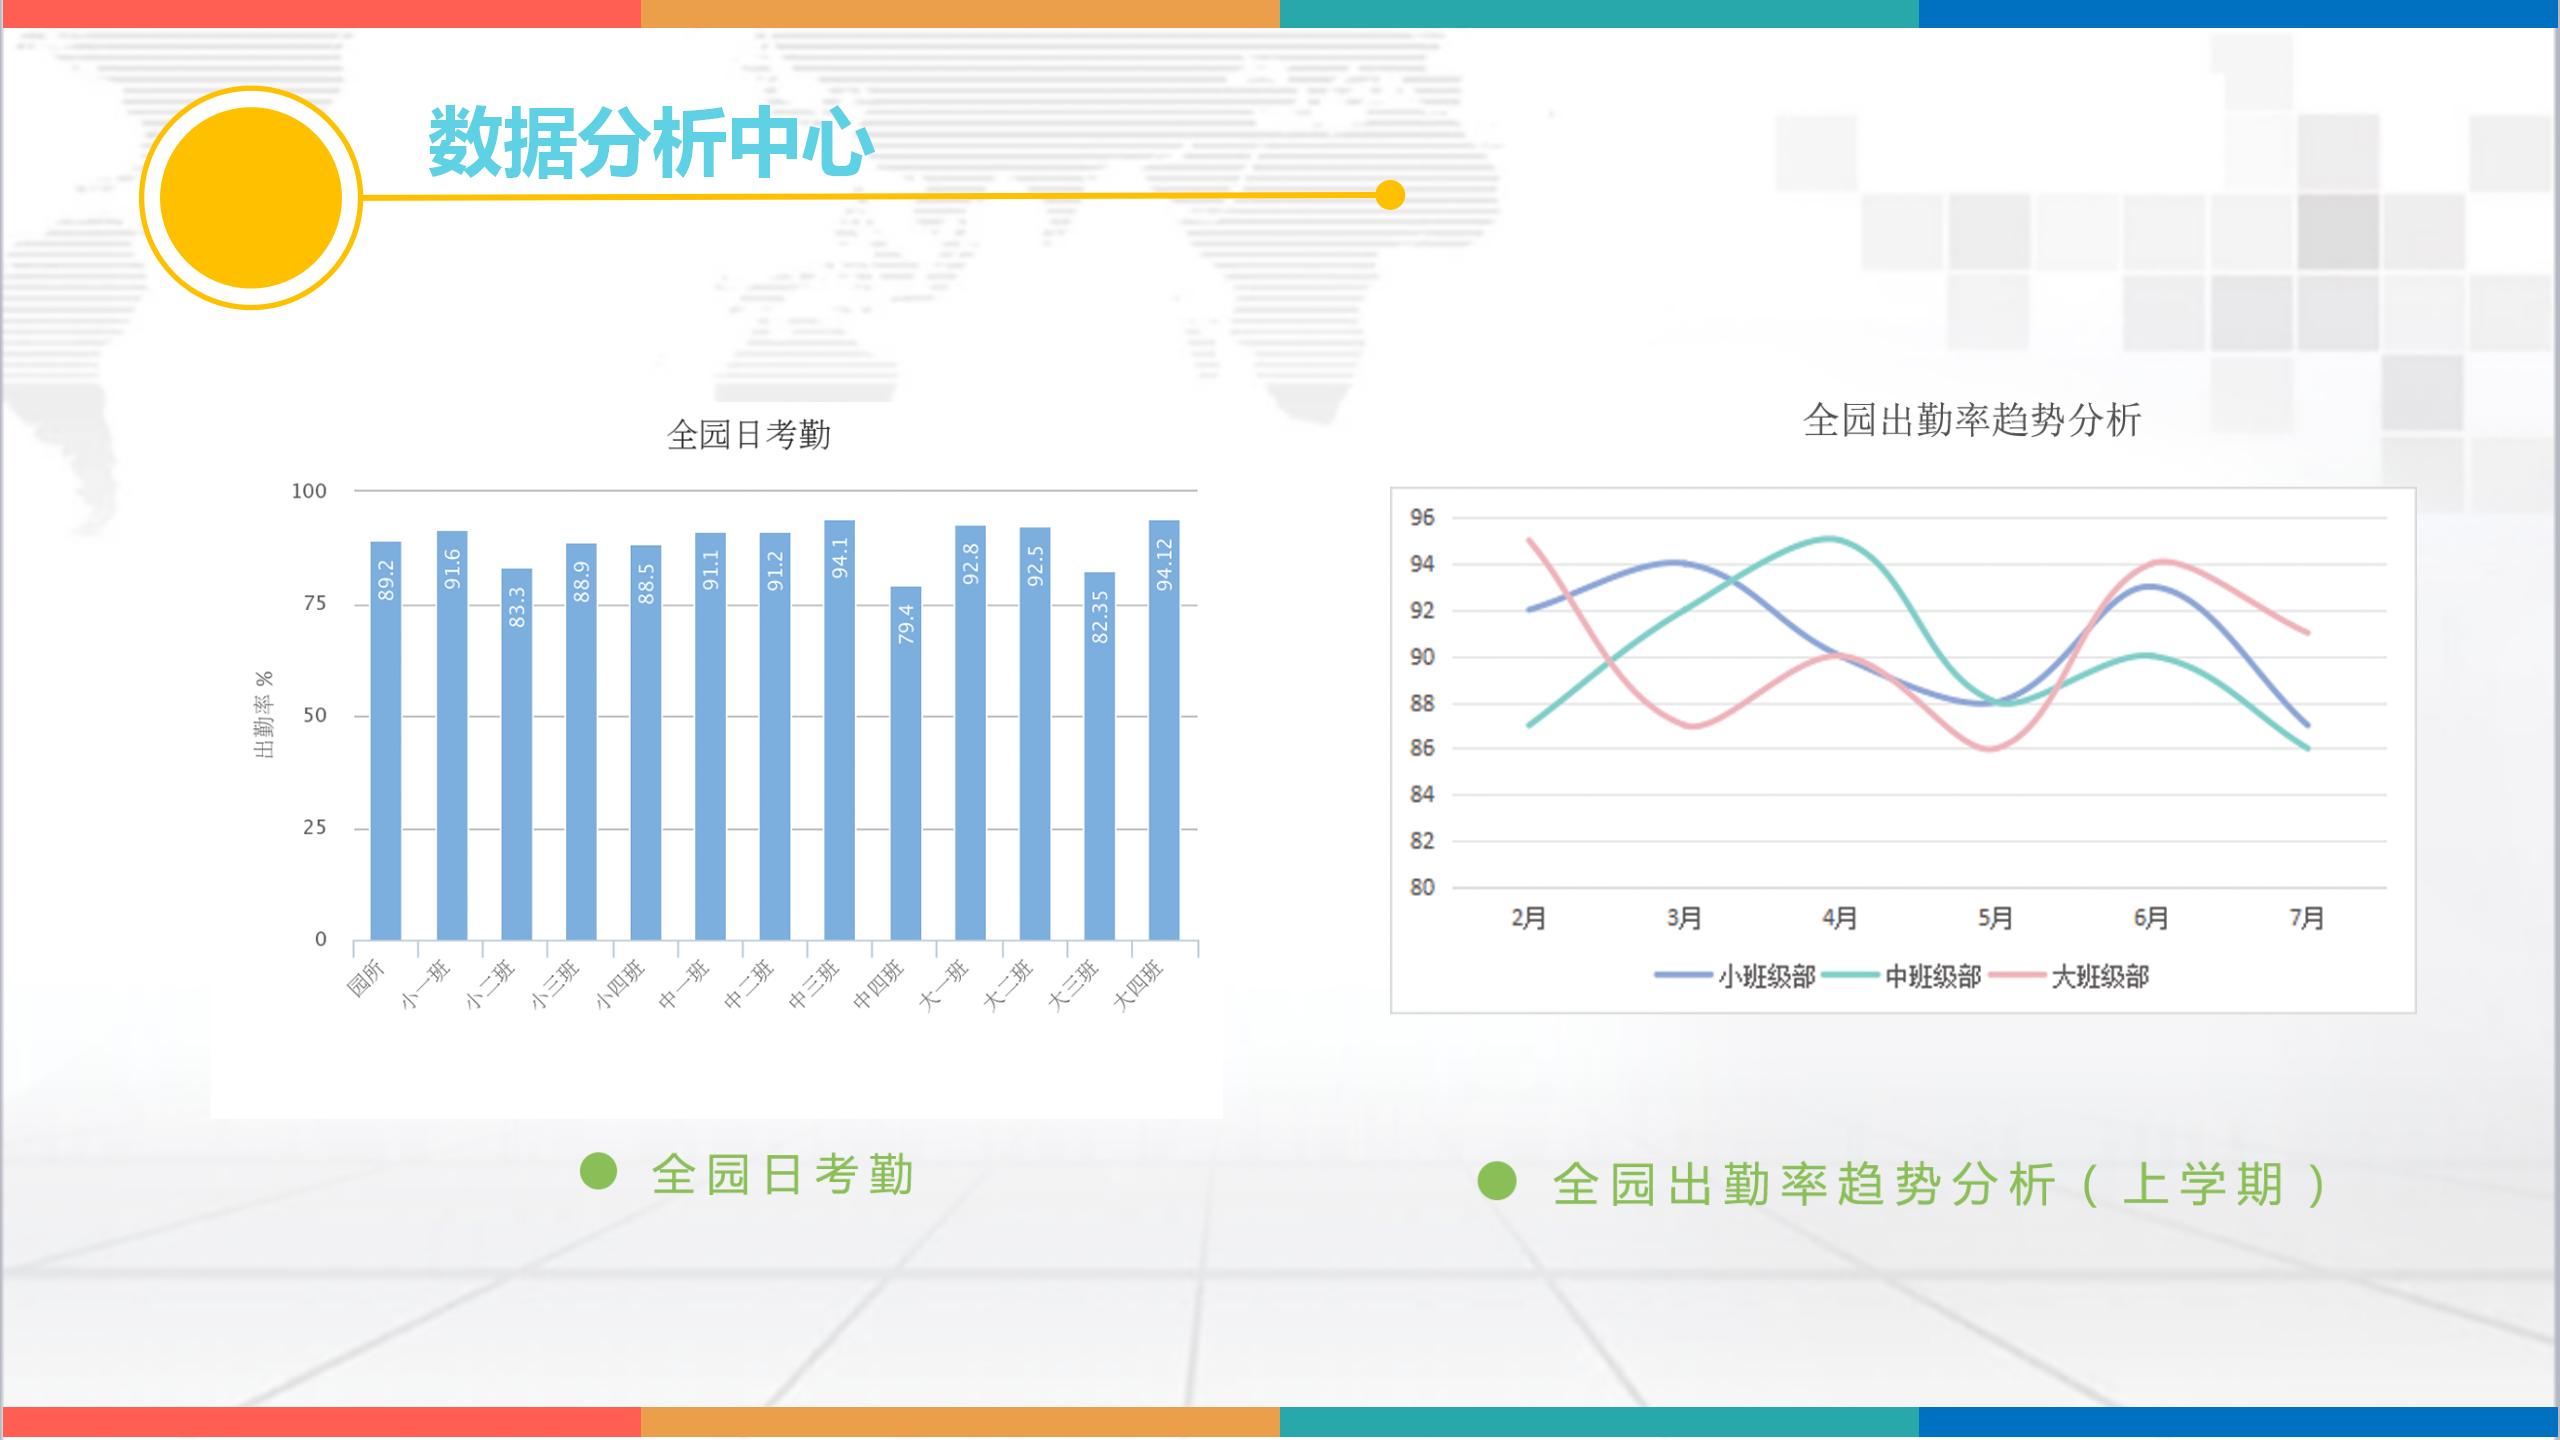Viewport: 2560px width, 1440px height.
Task: Click the 数据分析中心 heading
Action: pos(651,143)
